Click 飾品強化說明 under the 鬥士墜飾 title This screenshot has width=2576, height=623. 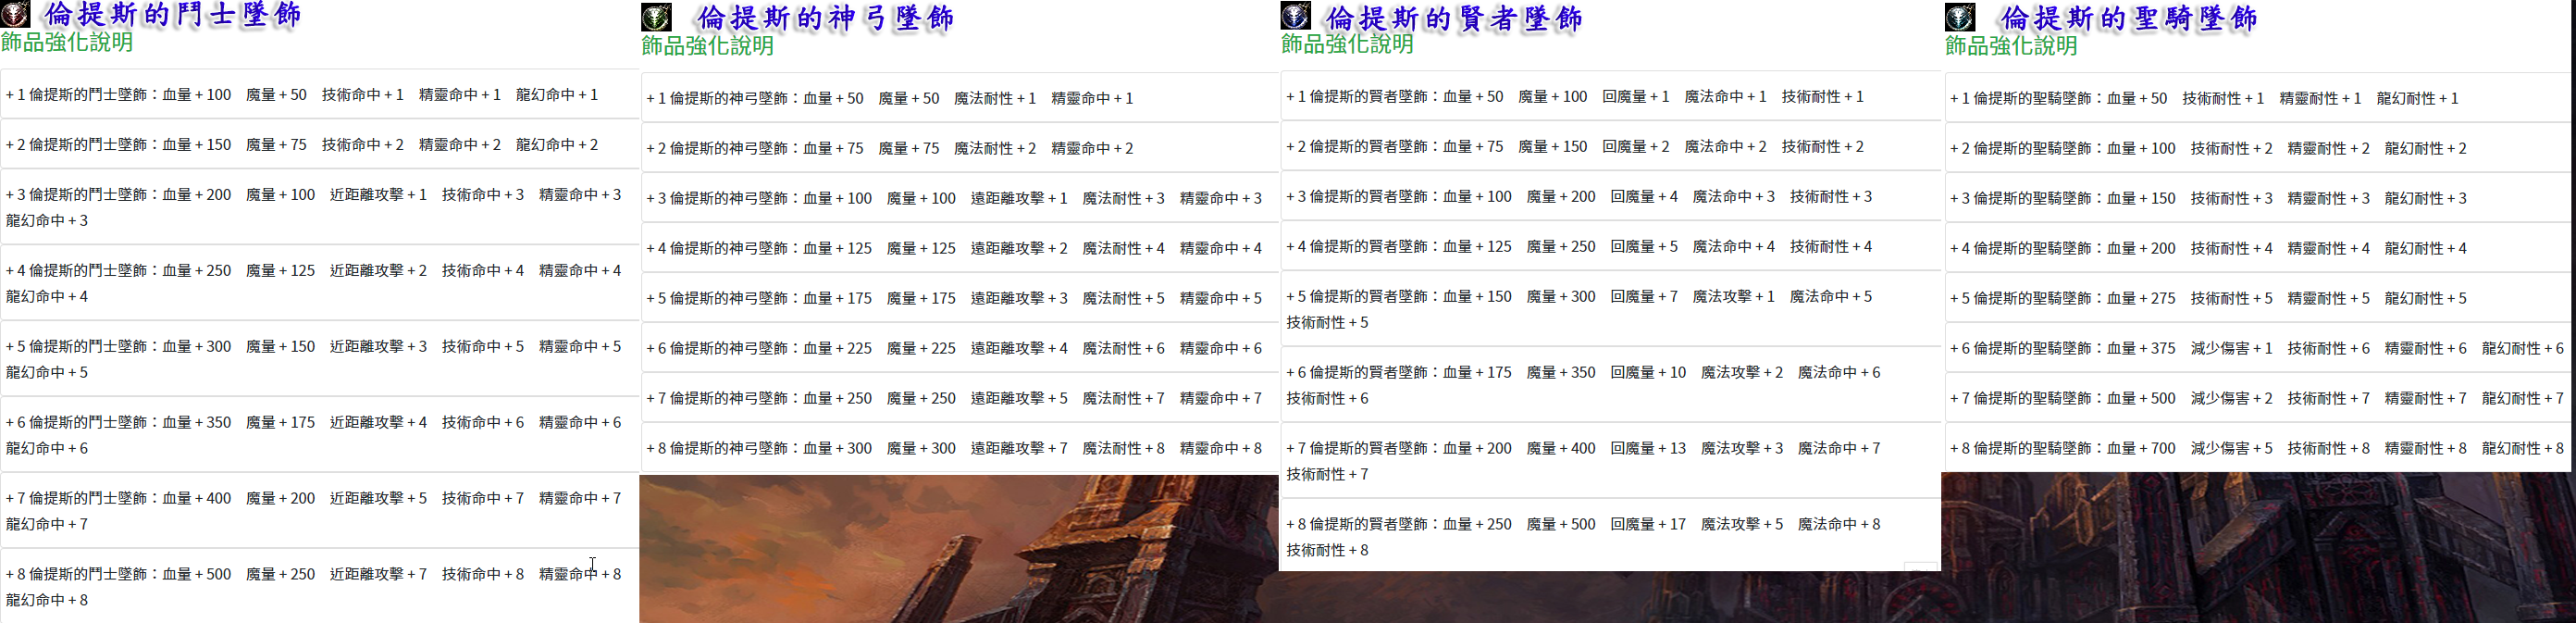(67, 42)
